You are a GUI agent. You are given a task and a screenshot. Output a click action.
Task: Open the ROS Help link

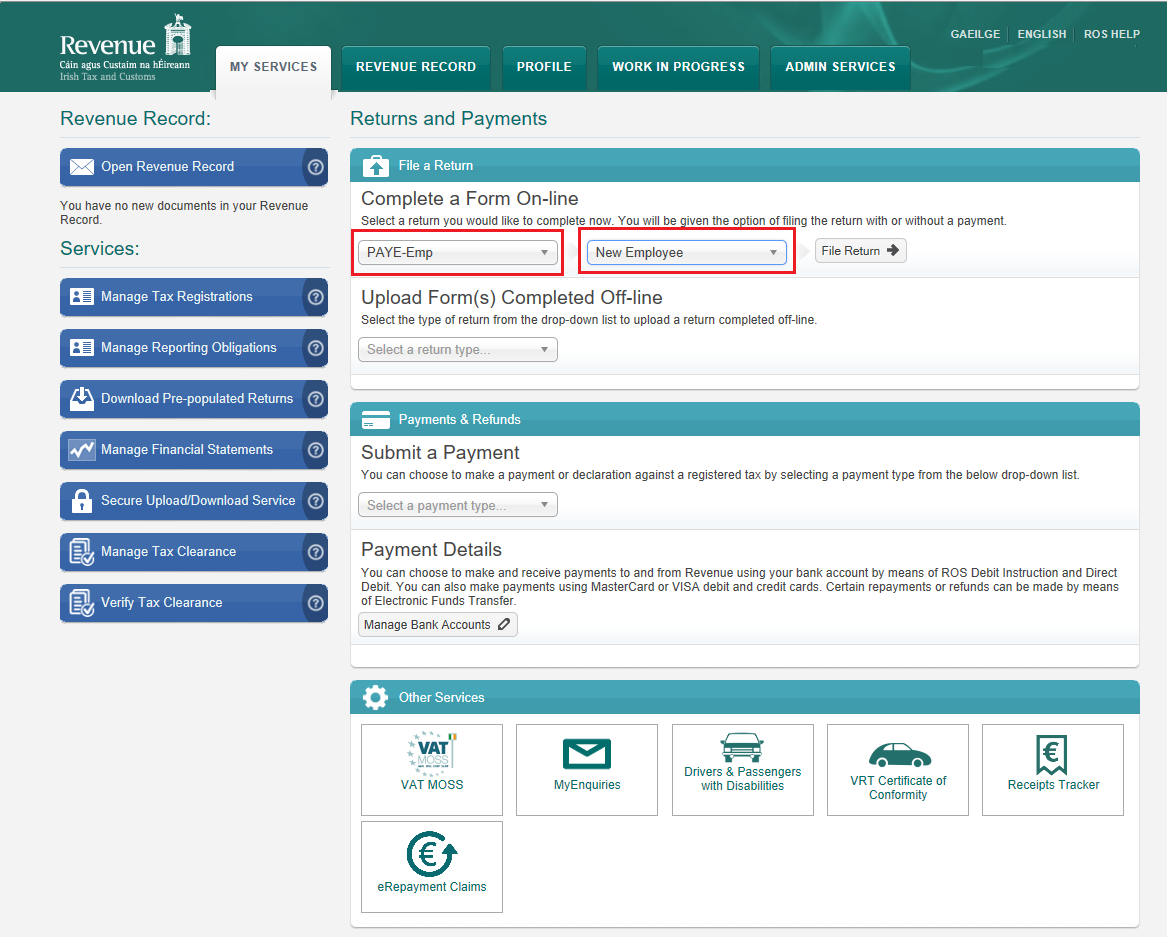1112,34
